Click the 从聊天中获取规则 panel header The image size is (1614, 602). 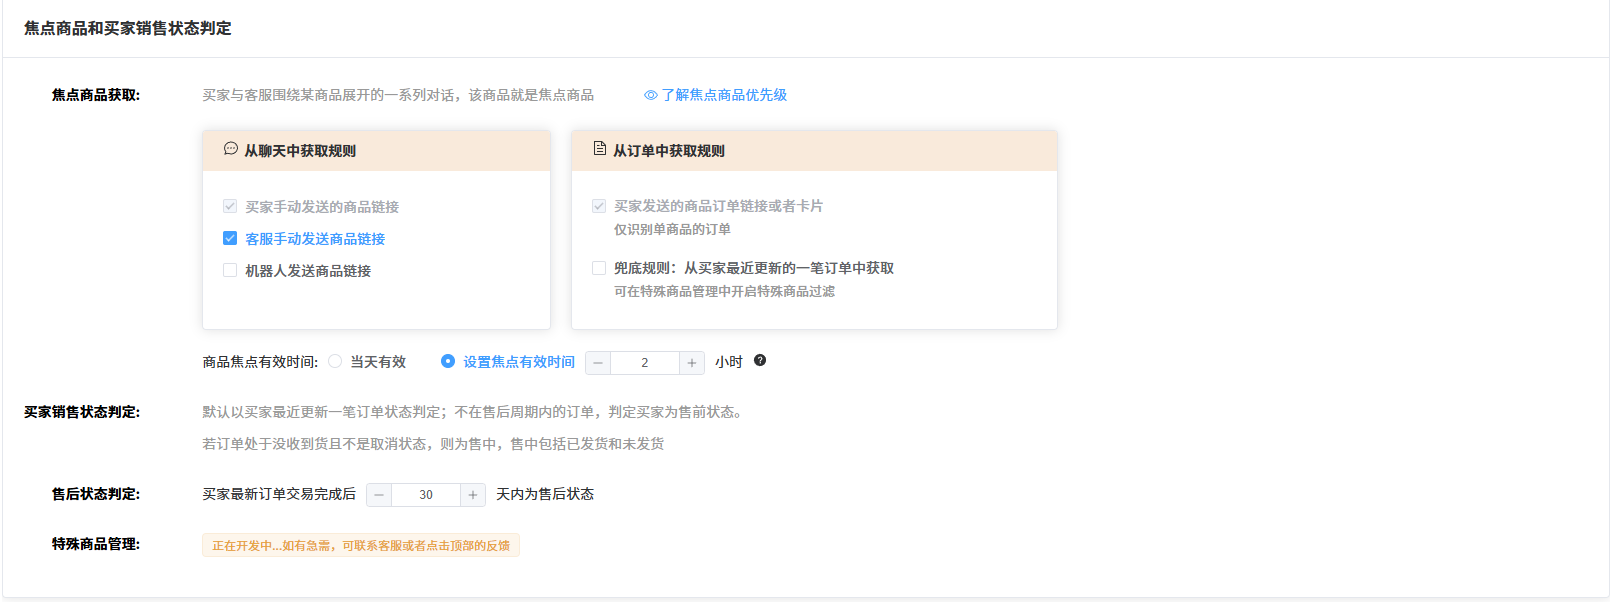[376, 151]
